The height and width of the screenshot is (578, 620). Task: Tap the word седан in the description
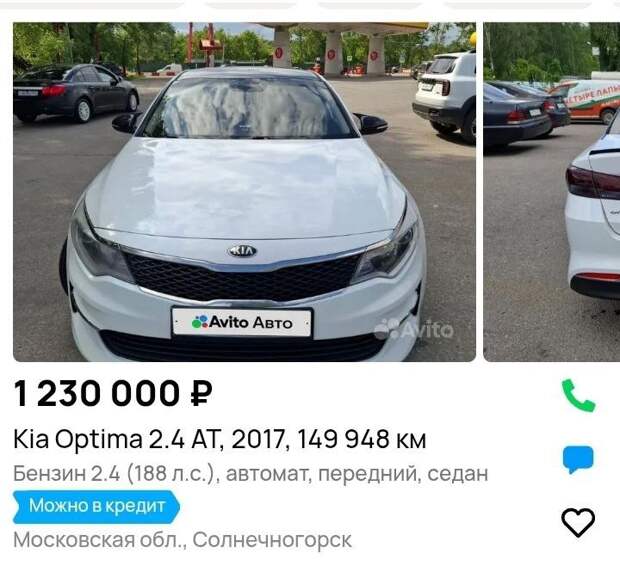pos(457,474)
